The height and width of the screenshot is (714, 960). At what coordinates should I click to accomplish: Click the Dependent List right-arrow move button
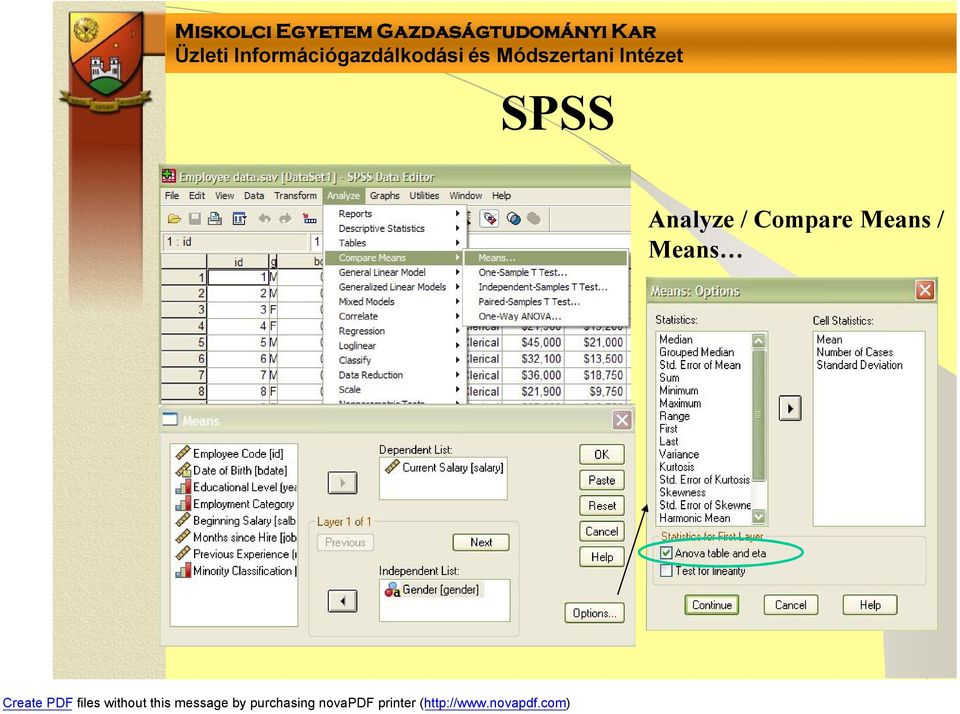coord(343,483)
